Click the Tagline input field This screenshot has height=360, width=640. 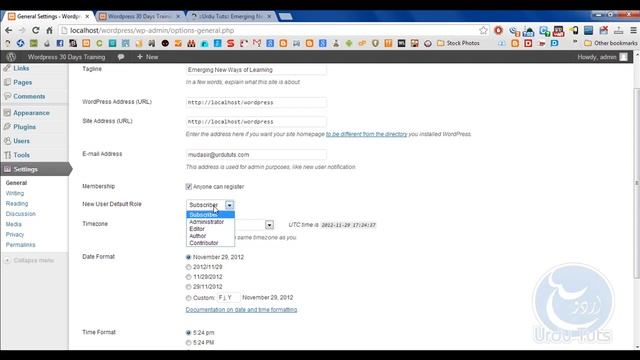[256, 70]
